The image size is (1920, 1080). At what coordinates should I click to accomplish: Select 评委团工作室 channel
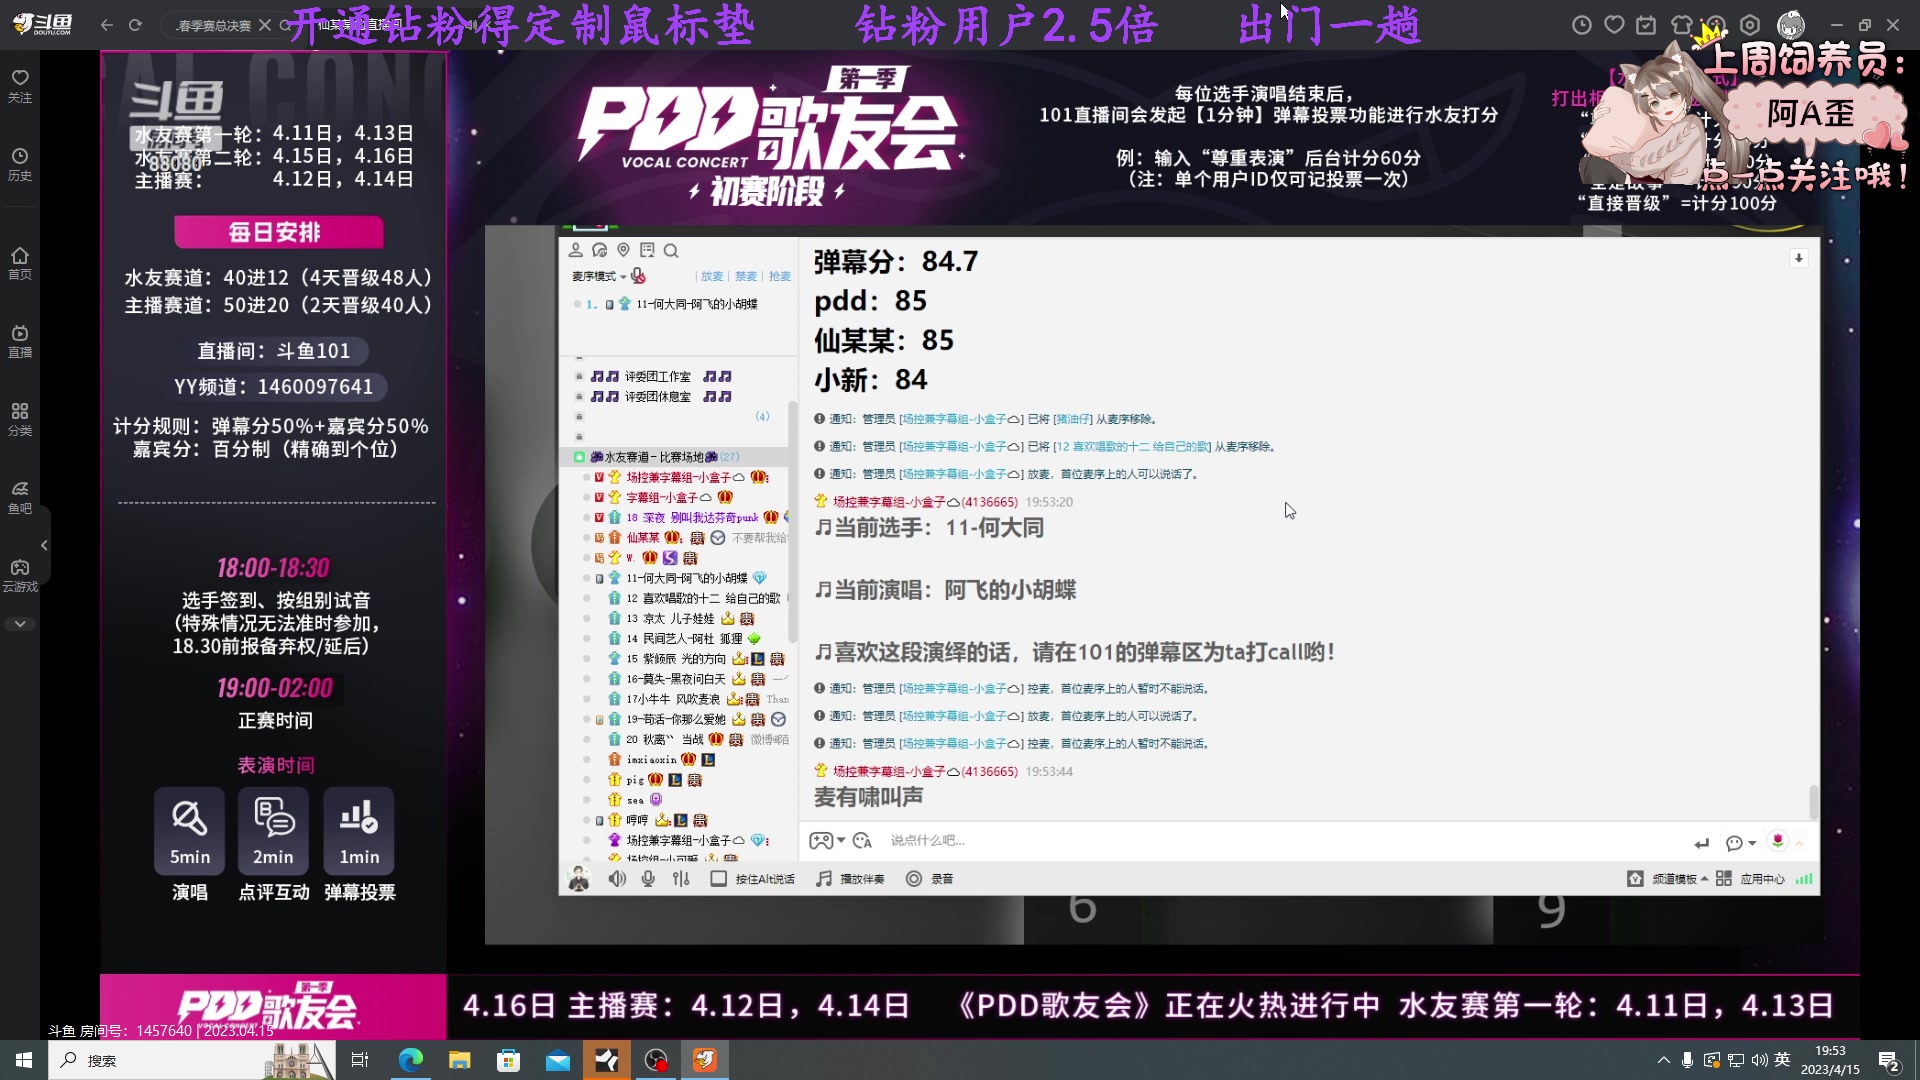tap(660, 377)
